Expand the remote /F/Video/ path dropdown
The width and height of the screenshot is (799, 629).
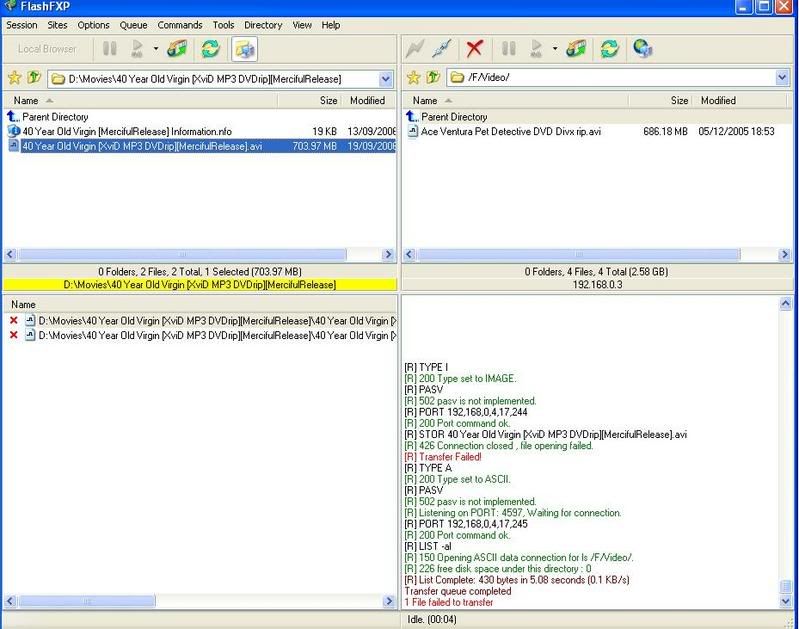(782, 77)
